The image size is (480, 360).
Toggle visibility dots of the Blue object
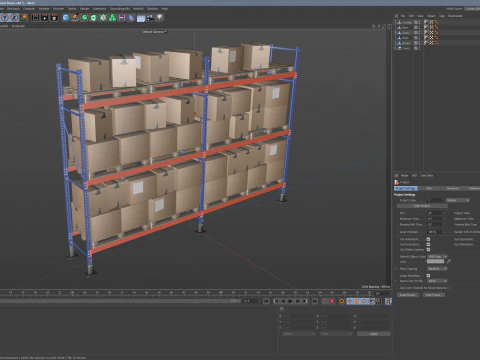coord(419,27)
